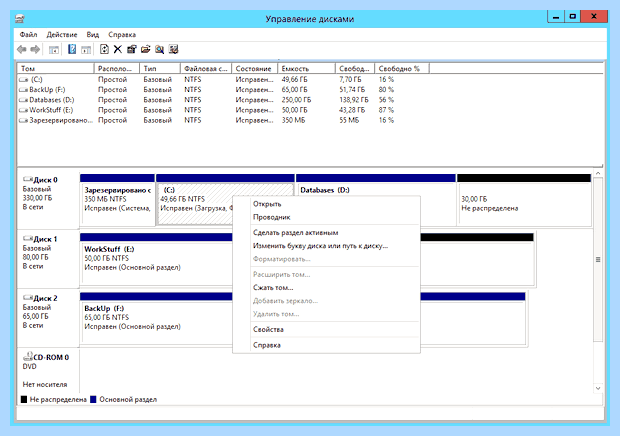Click the vertical scrollbar thumb of disk pane
Screen dimensions: 620x436
[x=598, y=260]
